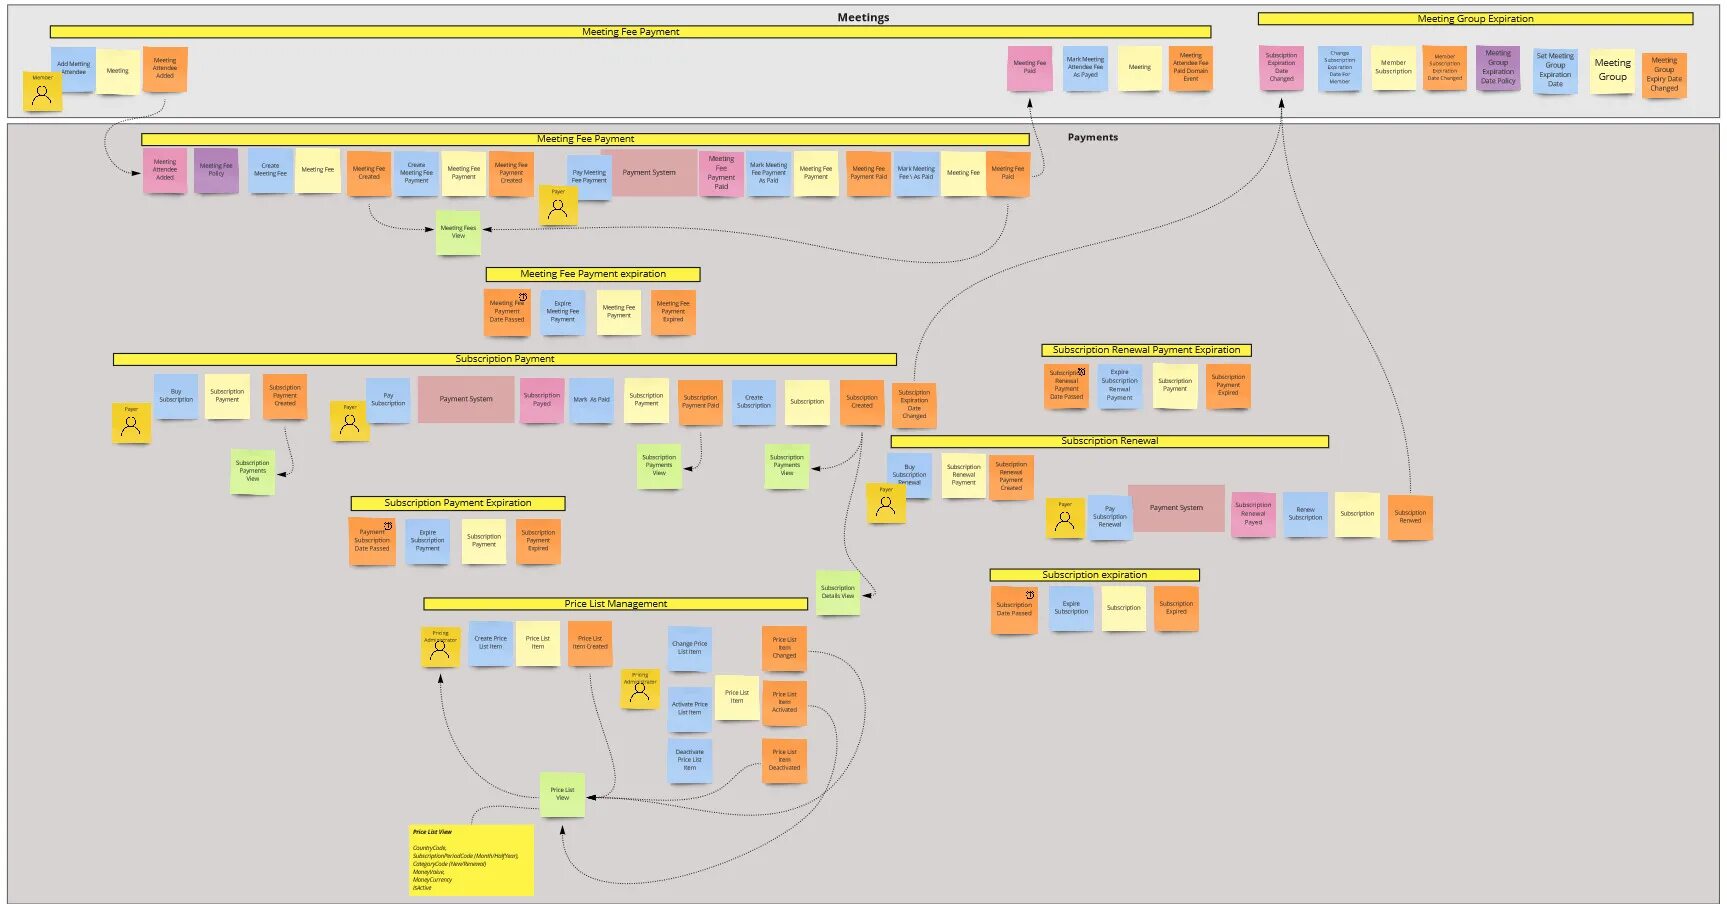Select the Expire Subscription Payment note
Image resolution: width=1727 pixels, height=904 pixels.
[x=428, y=541]
